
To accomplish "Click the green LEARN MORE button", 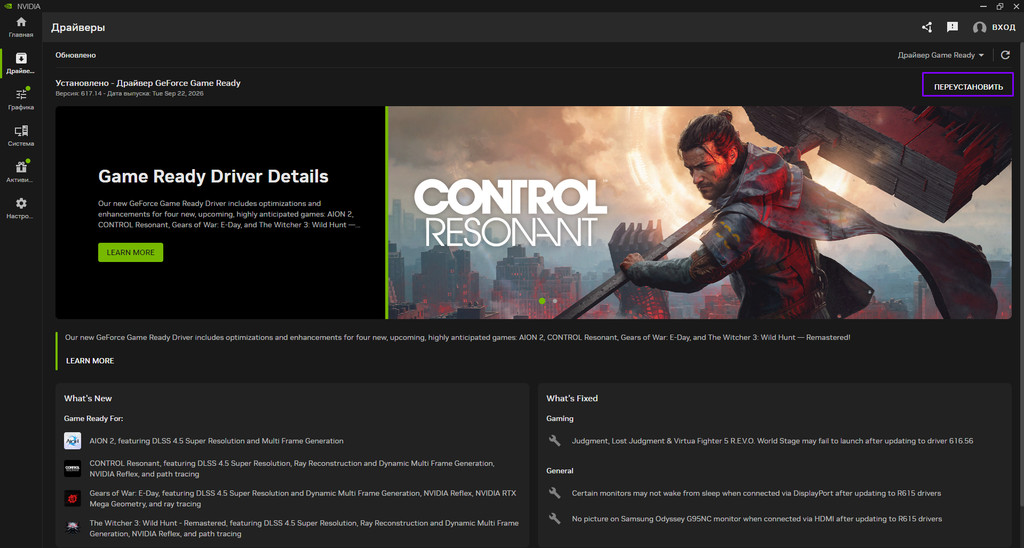I will pos(131,252).
